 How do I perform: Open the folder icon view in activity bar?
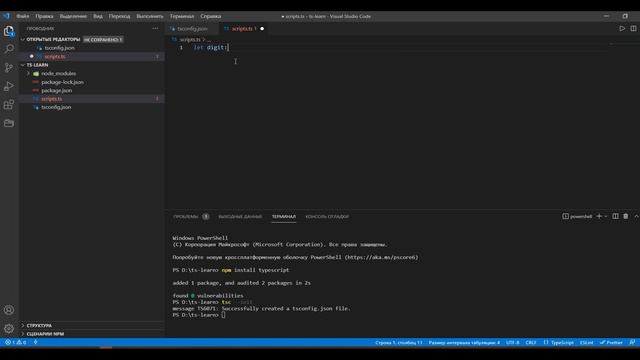pyautogui.click(x=9, y=123)
